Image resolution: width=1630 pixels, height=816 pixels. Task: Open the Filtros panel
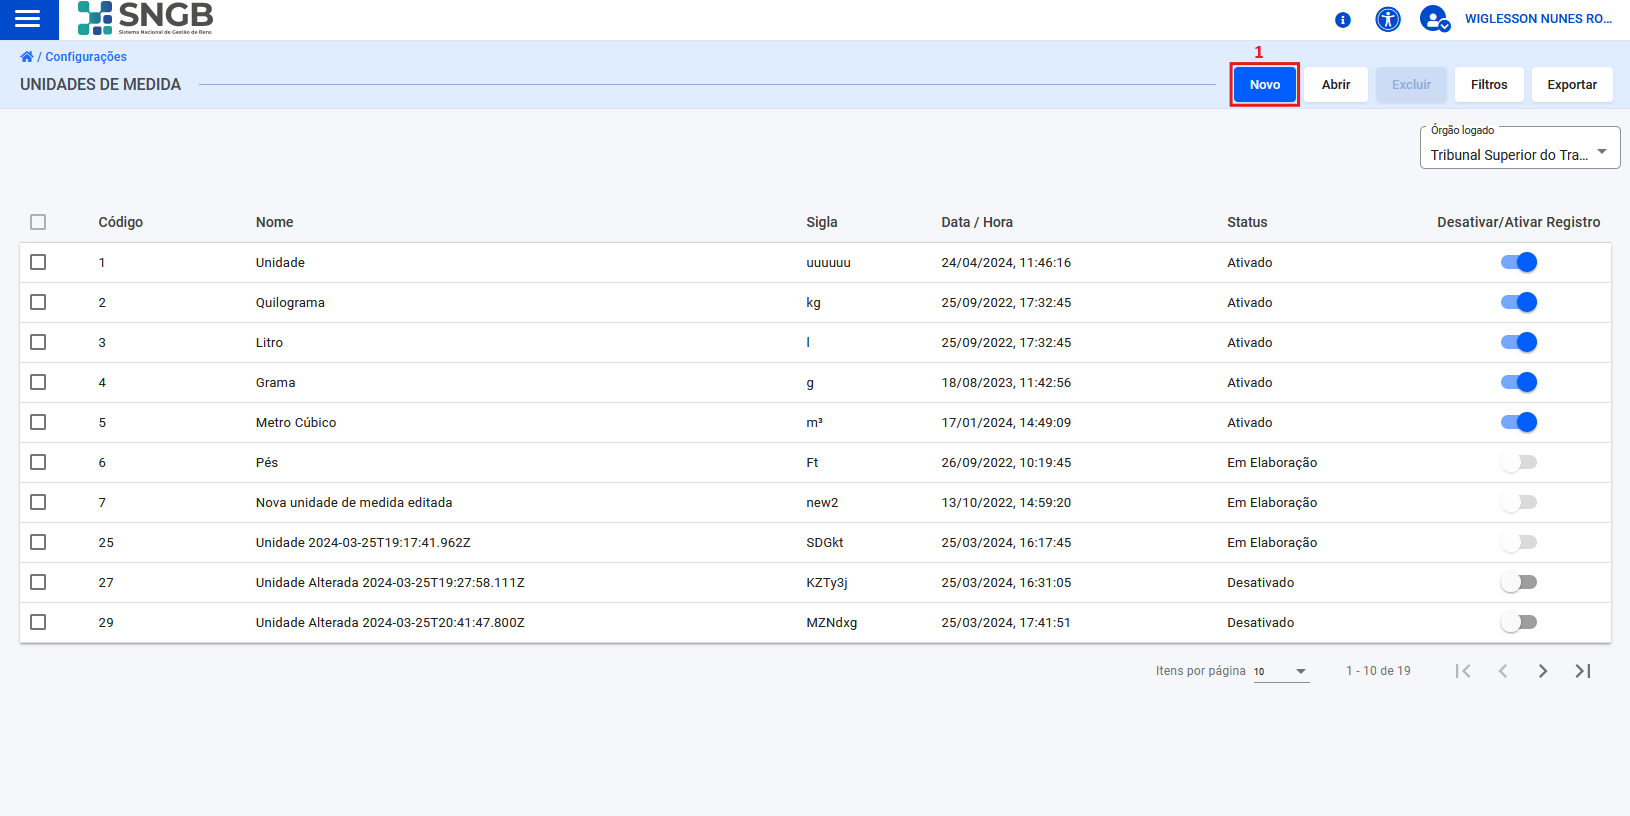pos(1489,85)
